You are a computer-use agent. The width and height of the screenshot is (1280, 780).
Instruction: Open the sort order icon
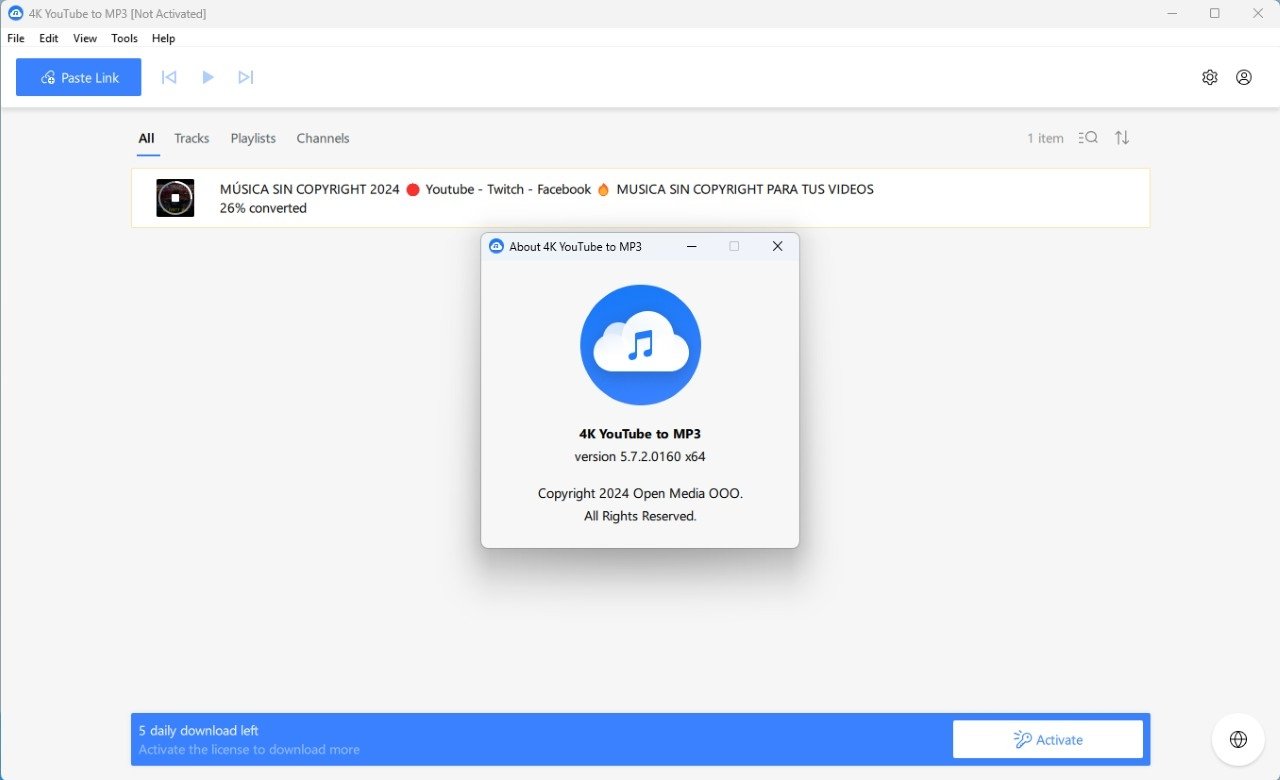click(1122, 138)
